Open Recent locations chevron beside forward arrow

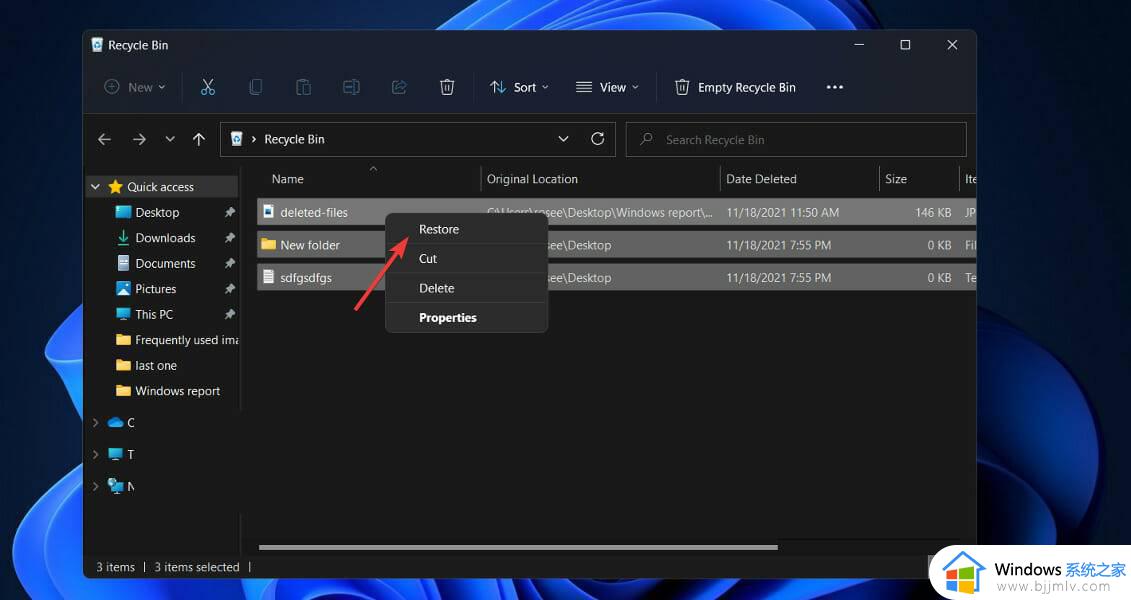170,139
